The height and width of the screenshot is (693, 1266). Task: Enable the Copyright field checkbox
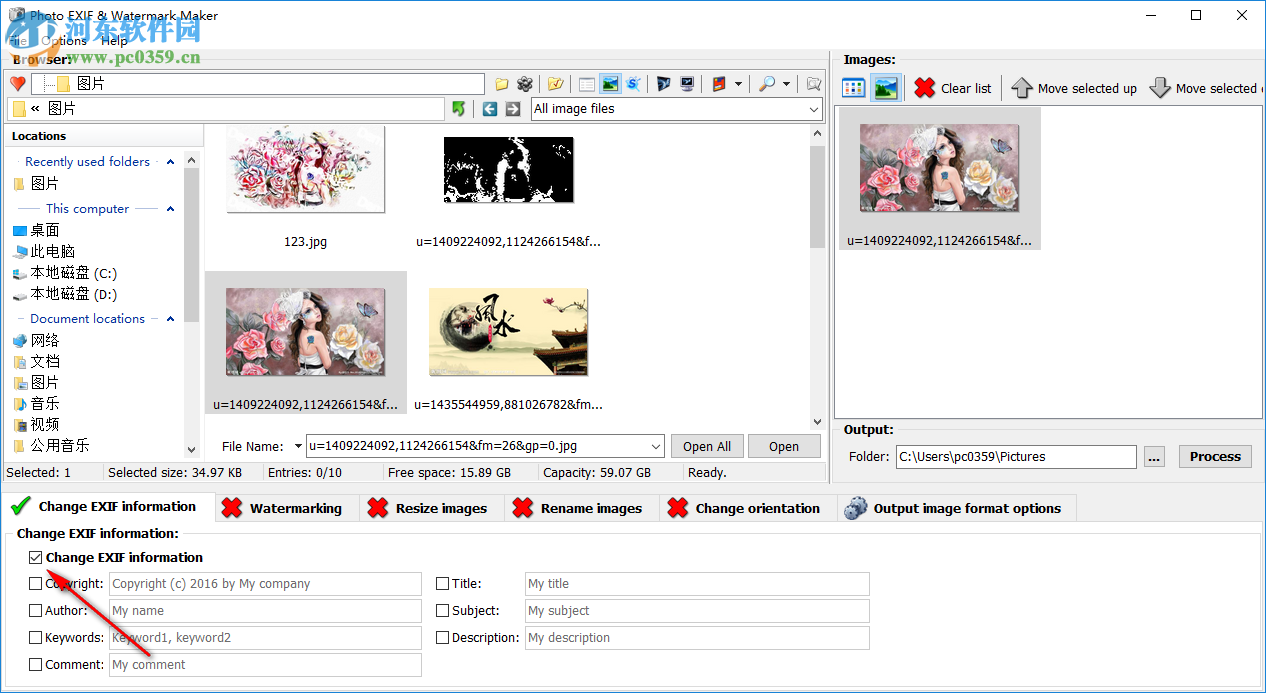click(35, 583)
